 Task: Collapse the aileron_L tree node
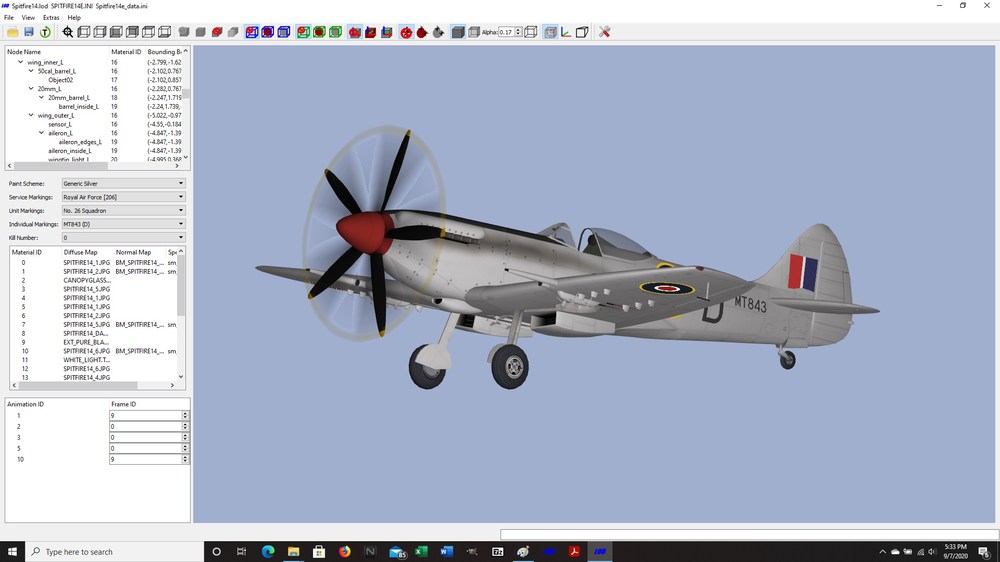(x=41, y=133)
